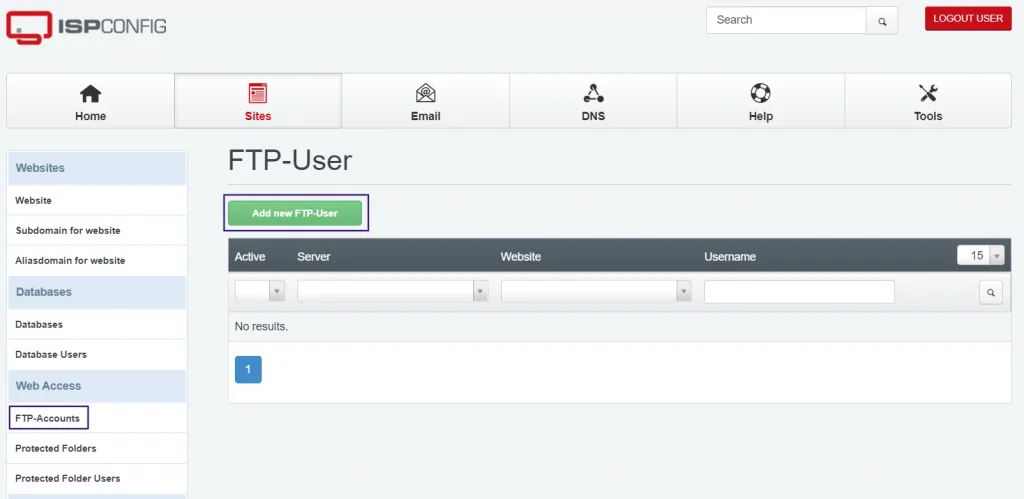Click the No results. message

(x=261, y=327)
